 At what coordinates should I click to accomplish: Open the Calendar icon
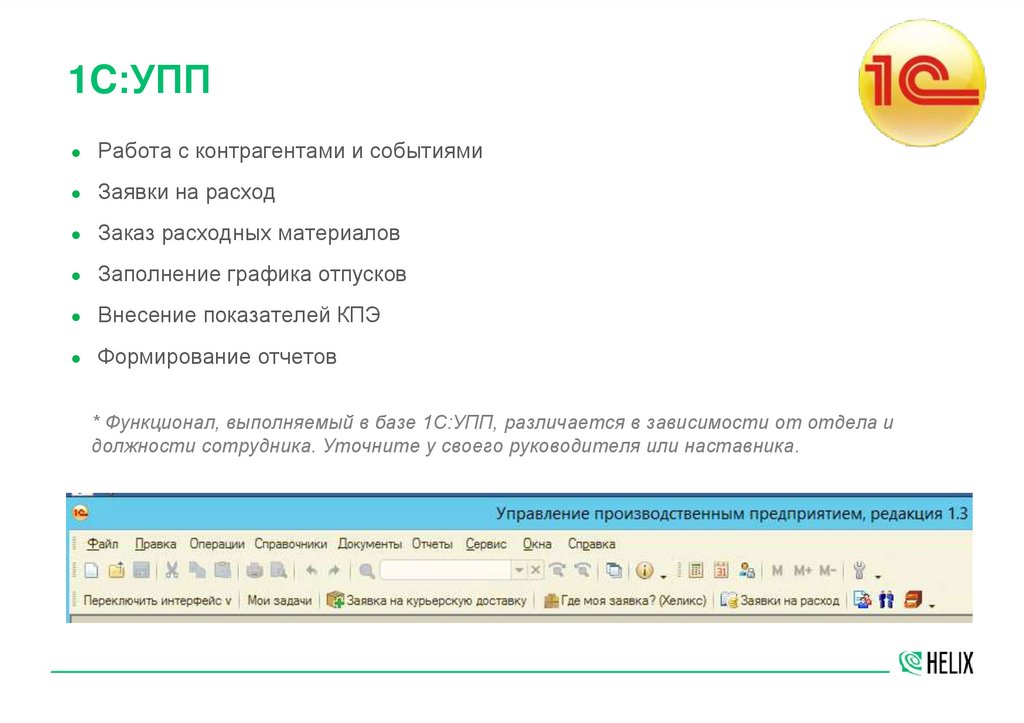coord(721,571)
